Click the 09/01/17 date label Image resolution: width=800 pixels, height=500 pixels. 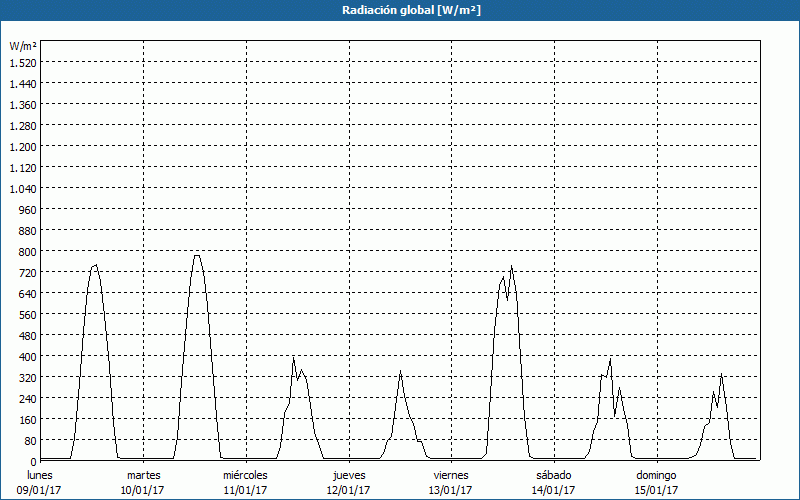(x=40, y=490)
